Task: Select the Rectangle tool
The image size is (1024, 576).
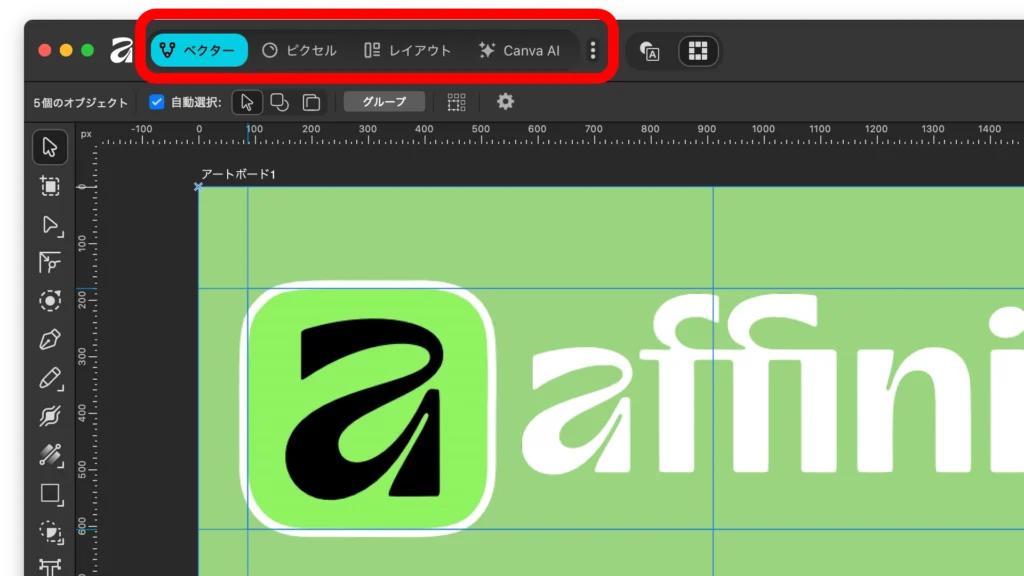Action: [48, 493]
